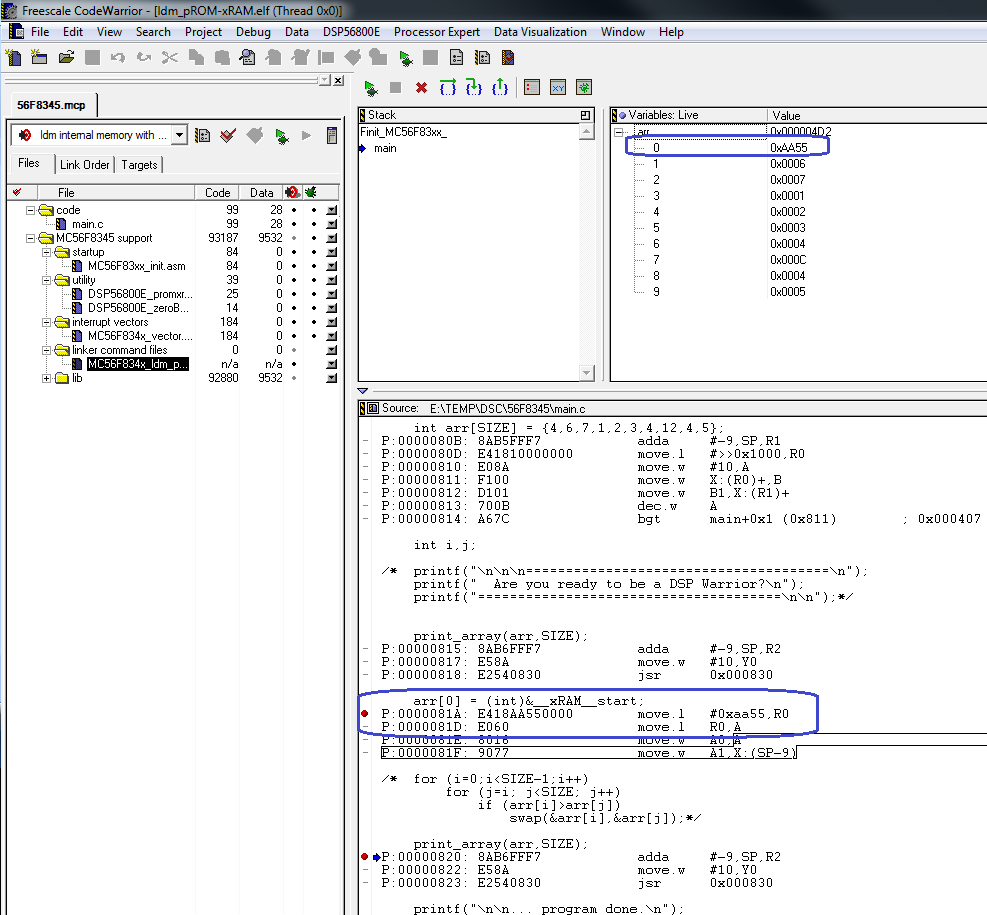Click the Step Out debugger icon

499,88
